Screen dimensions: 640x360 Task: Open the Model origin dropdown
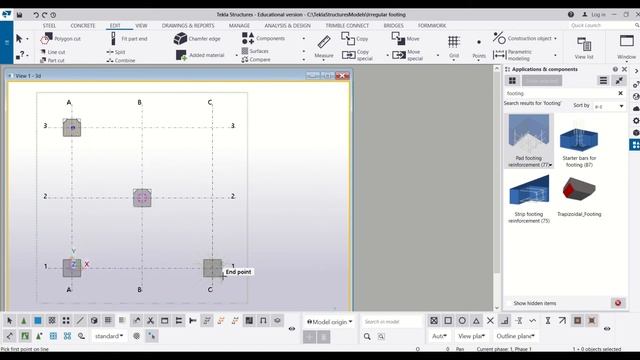point(329,322)
